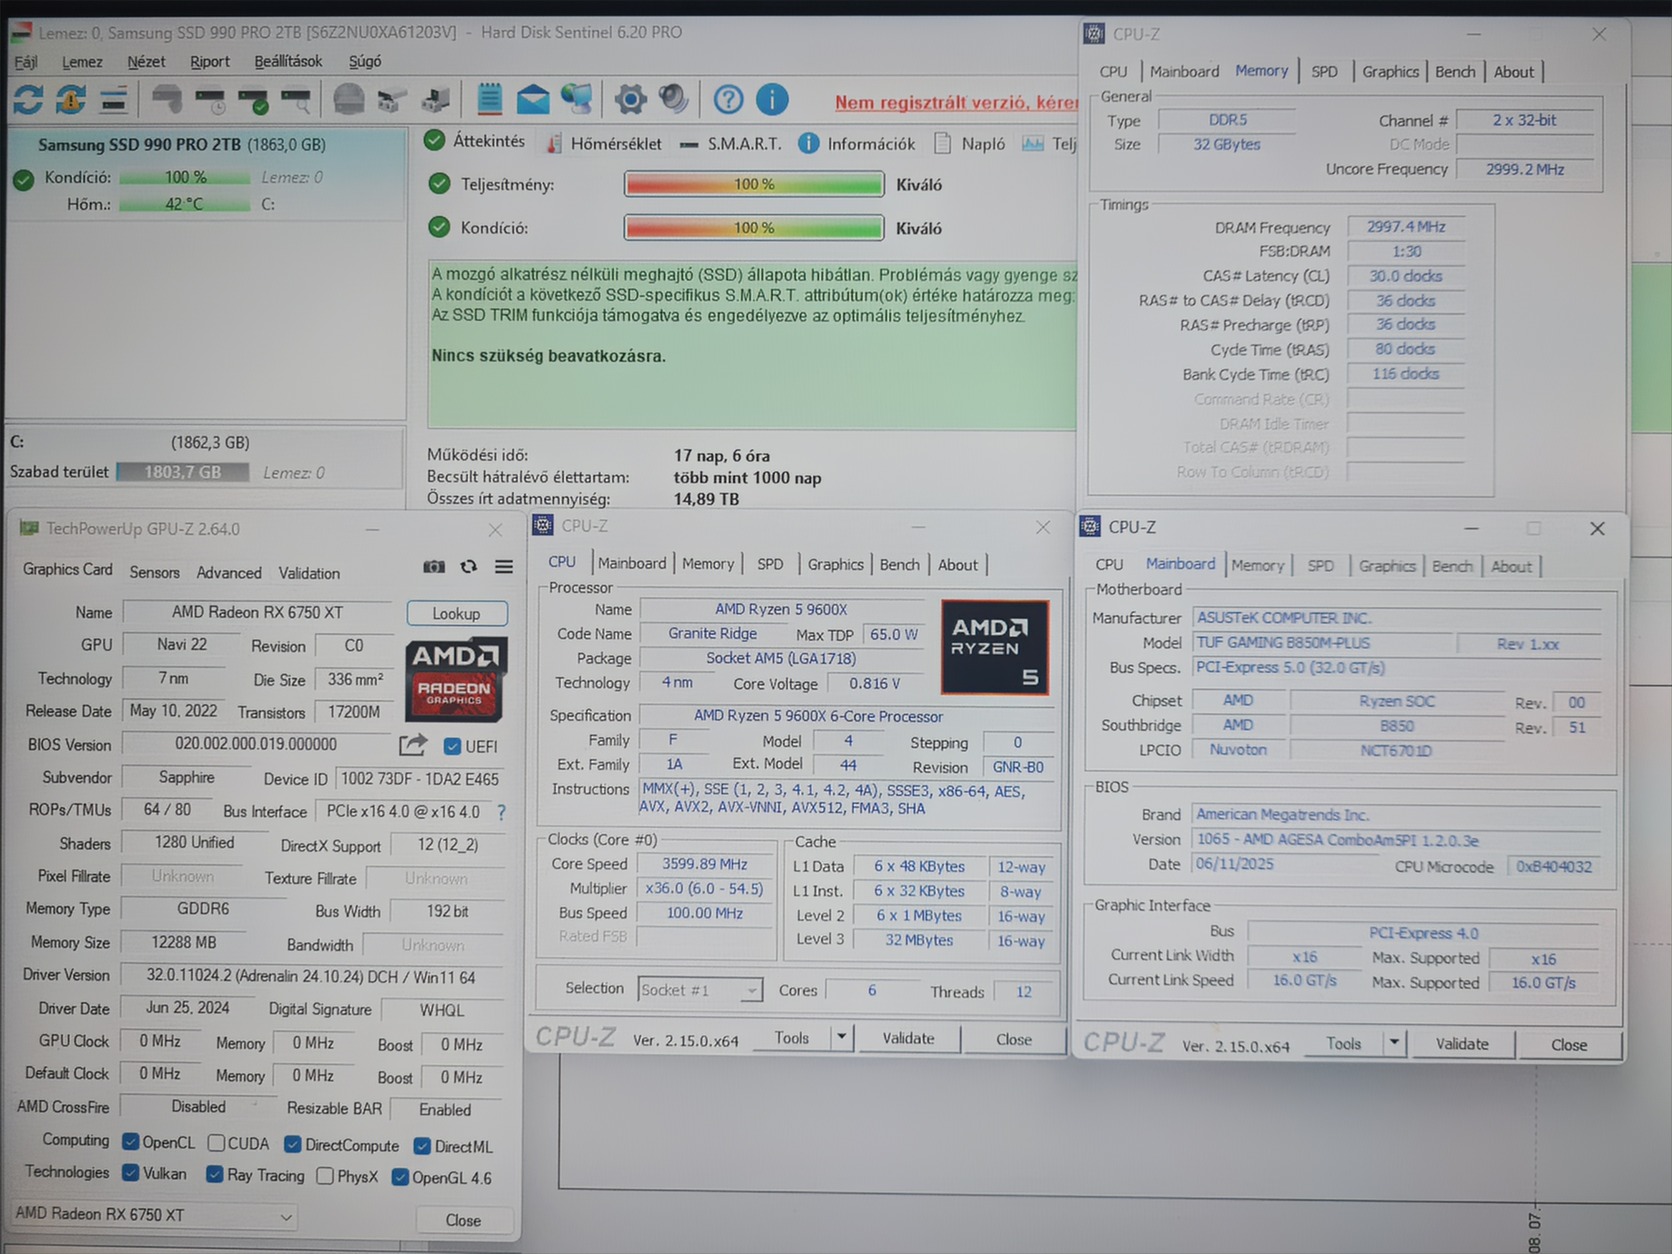Open the GPU-Z hamburger menu

tap(504, 567)
